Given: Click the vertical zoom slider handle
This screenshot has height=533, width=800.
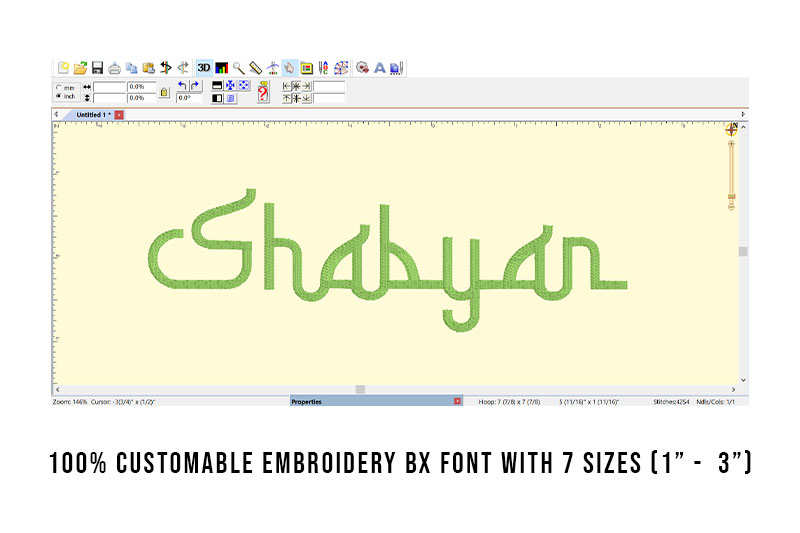Looking at the screenshot, I should click(x=731, y=197).
